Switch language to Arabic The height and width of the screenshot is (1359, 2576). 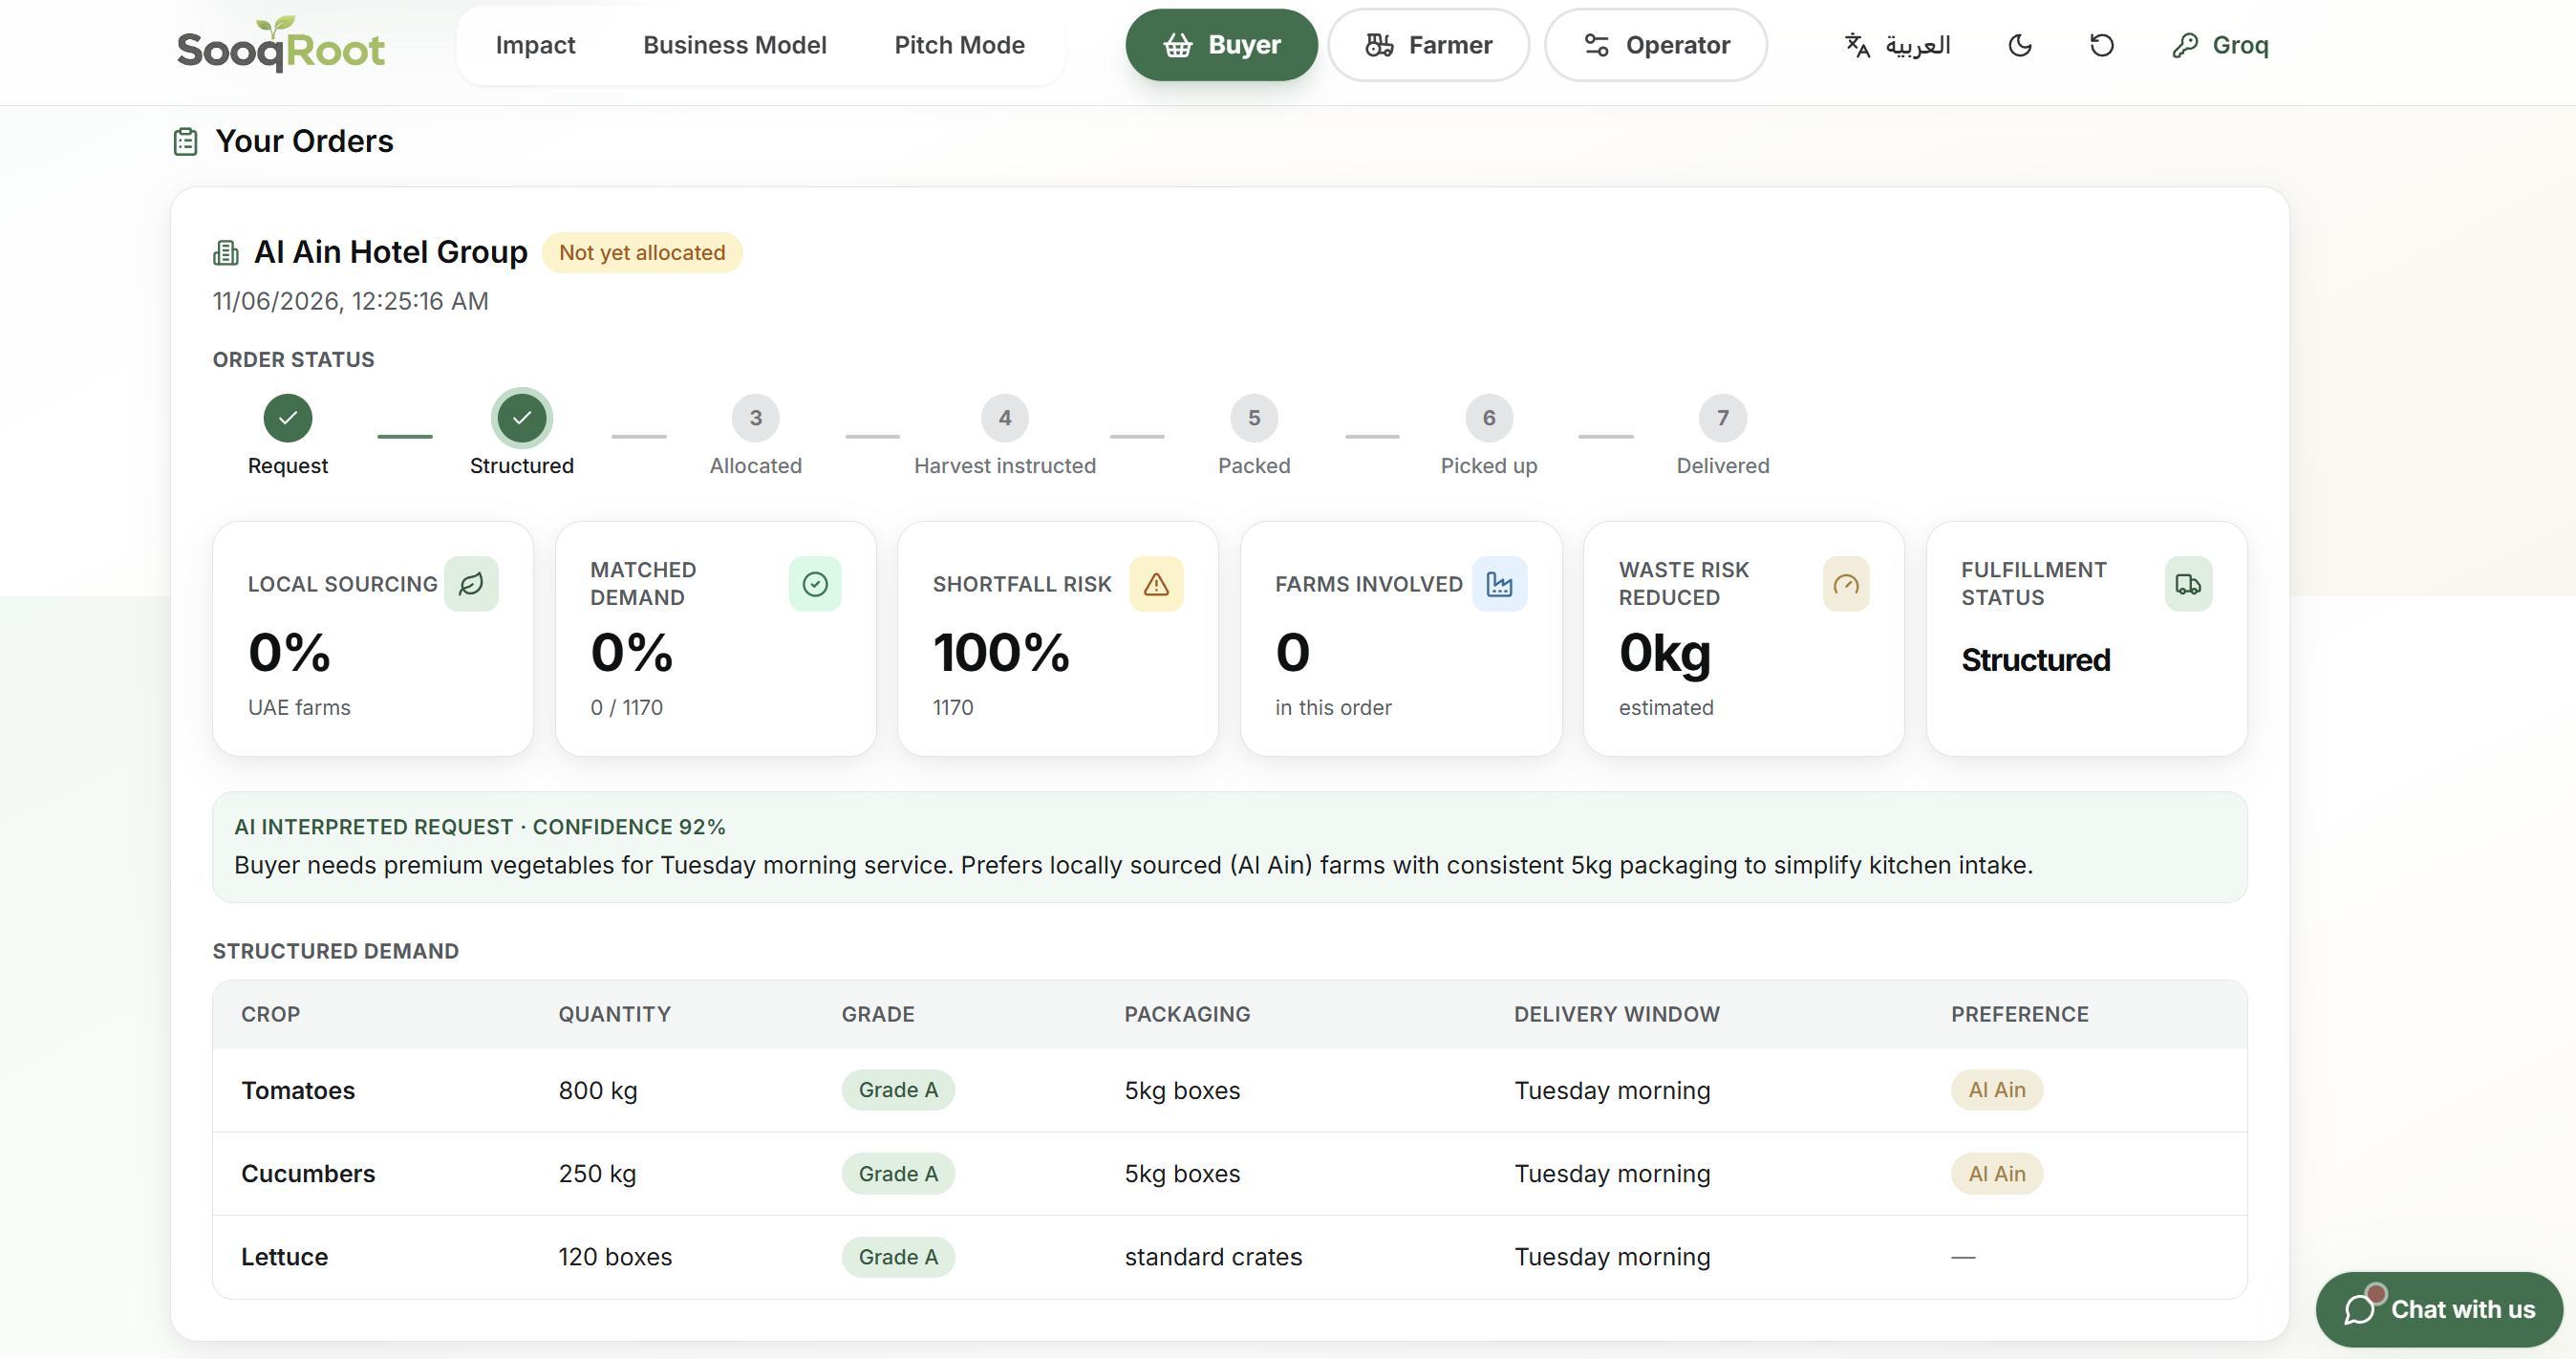coord(1897,45)
